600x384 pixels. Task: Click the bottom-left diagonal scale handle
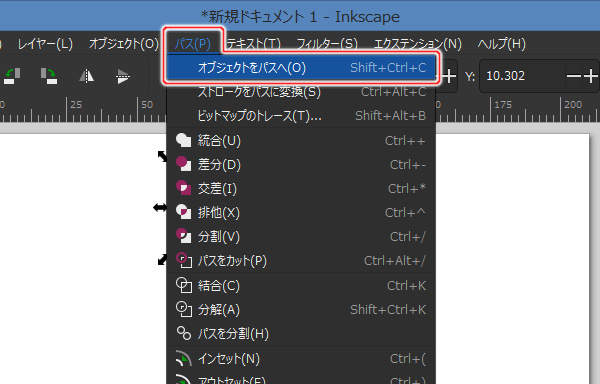[x=162, y=260]
